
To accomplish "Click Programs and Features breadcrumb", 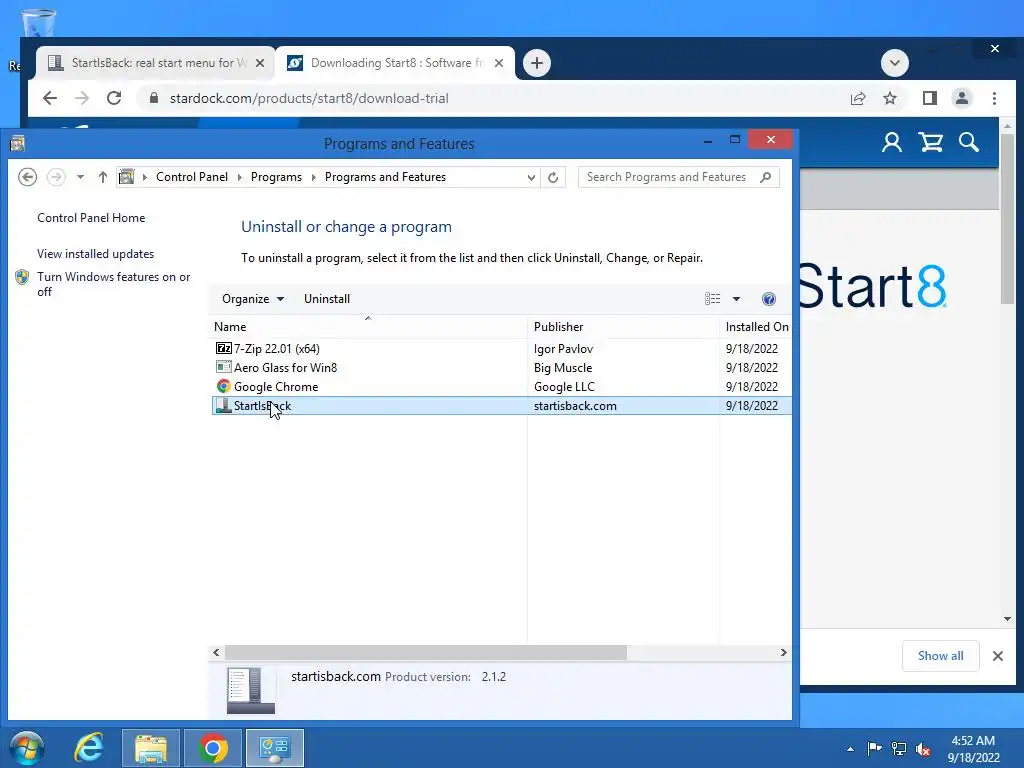I will pos(385,177).
